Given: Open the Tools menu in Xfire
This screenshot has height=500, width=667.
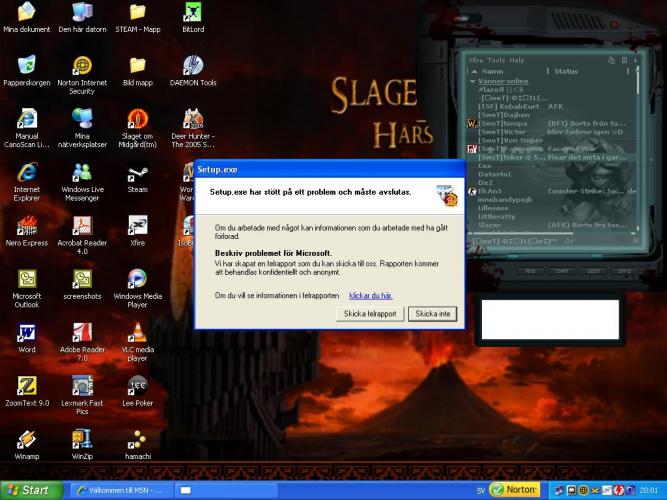Looking at the screenshot, I should pyautogui.click(x=496, y=61).
